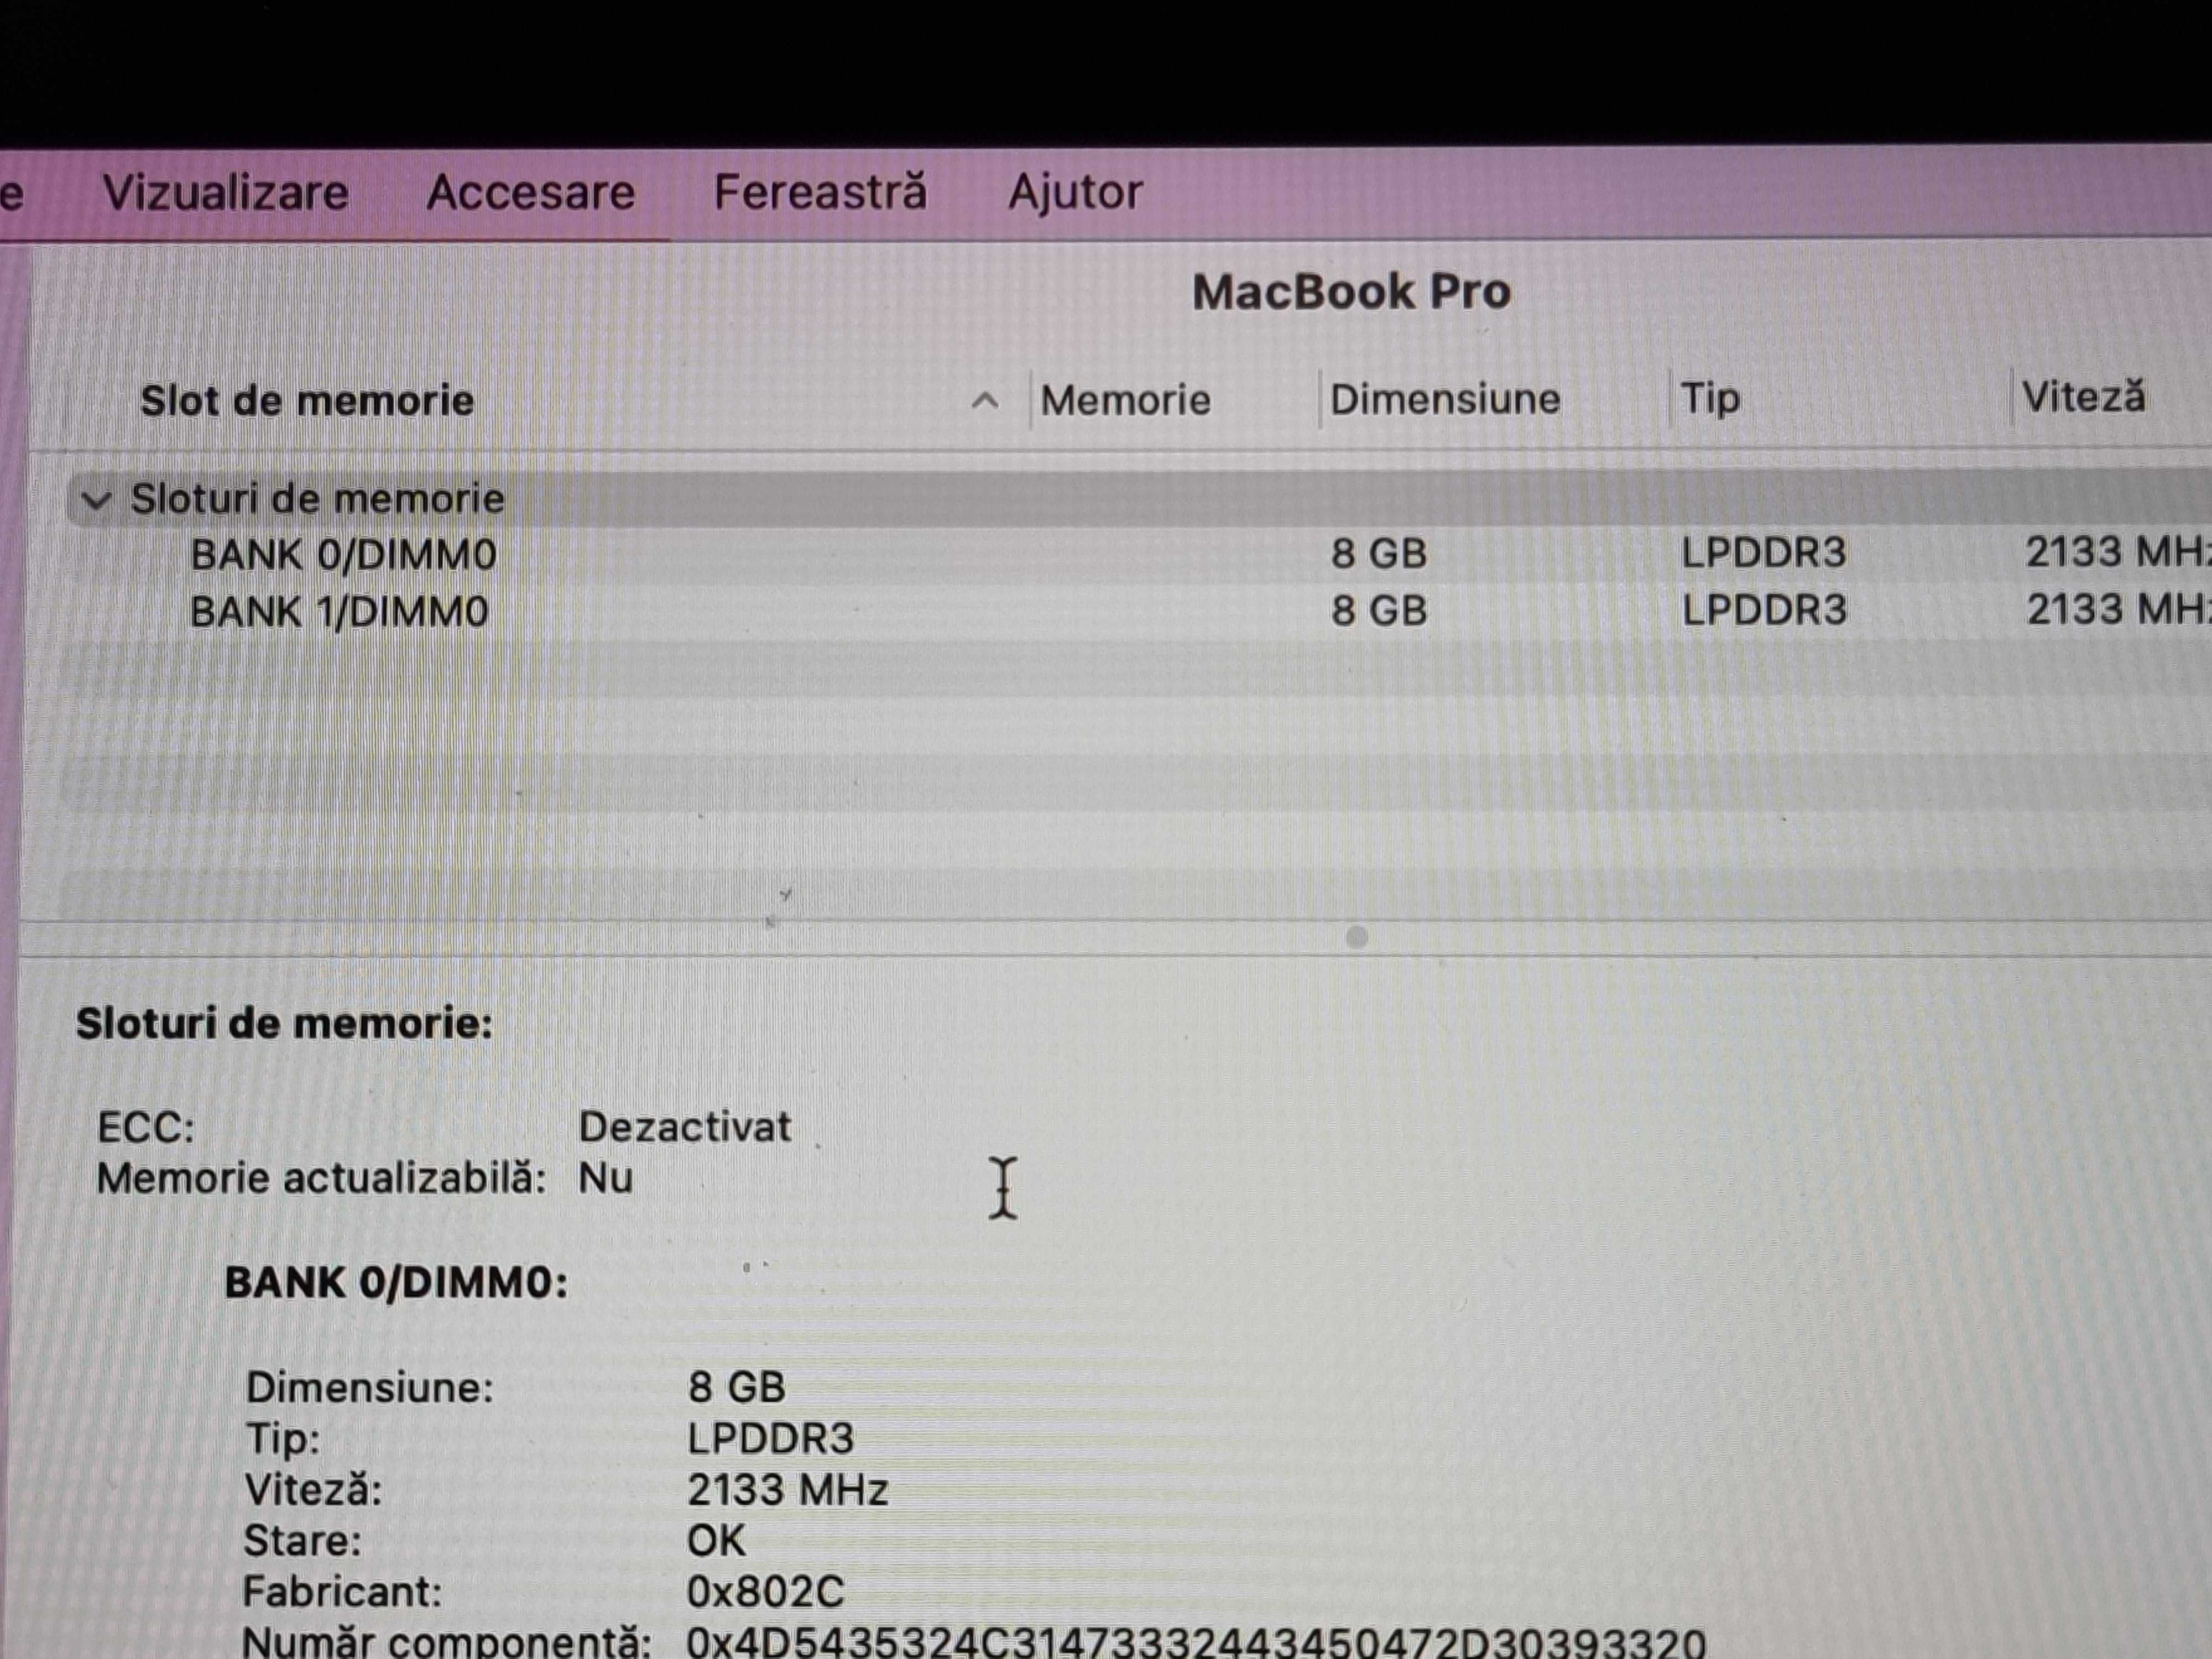Click the Memorie actualizabilă: label
2212x1659 pixels.
point(321,1178)
